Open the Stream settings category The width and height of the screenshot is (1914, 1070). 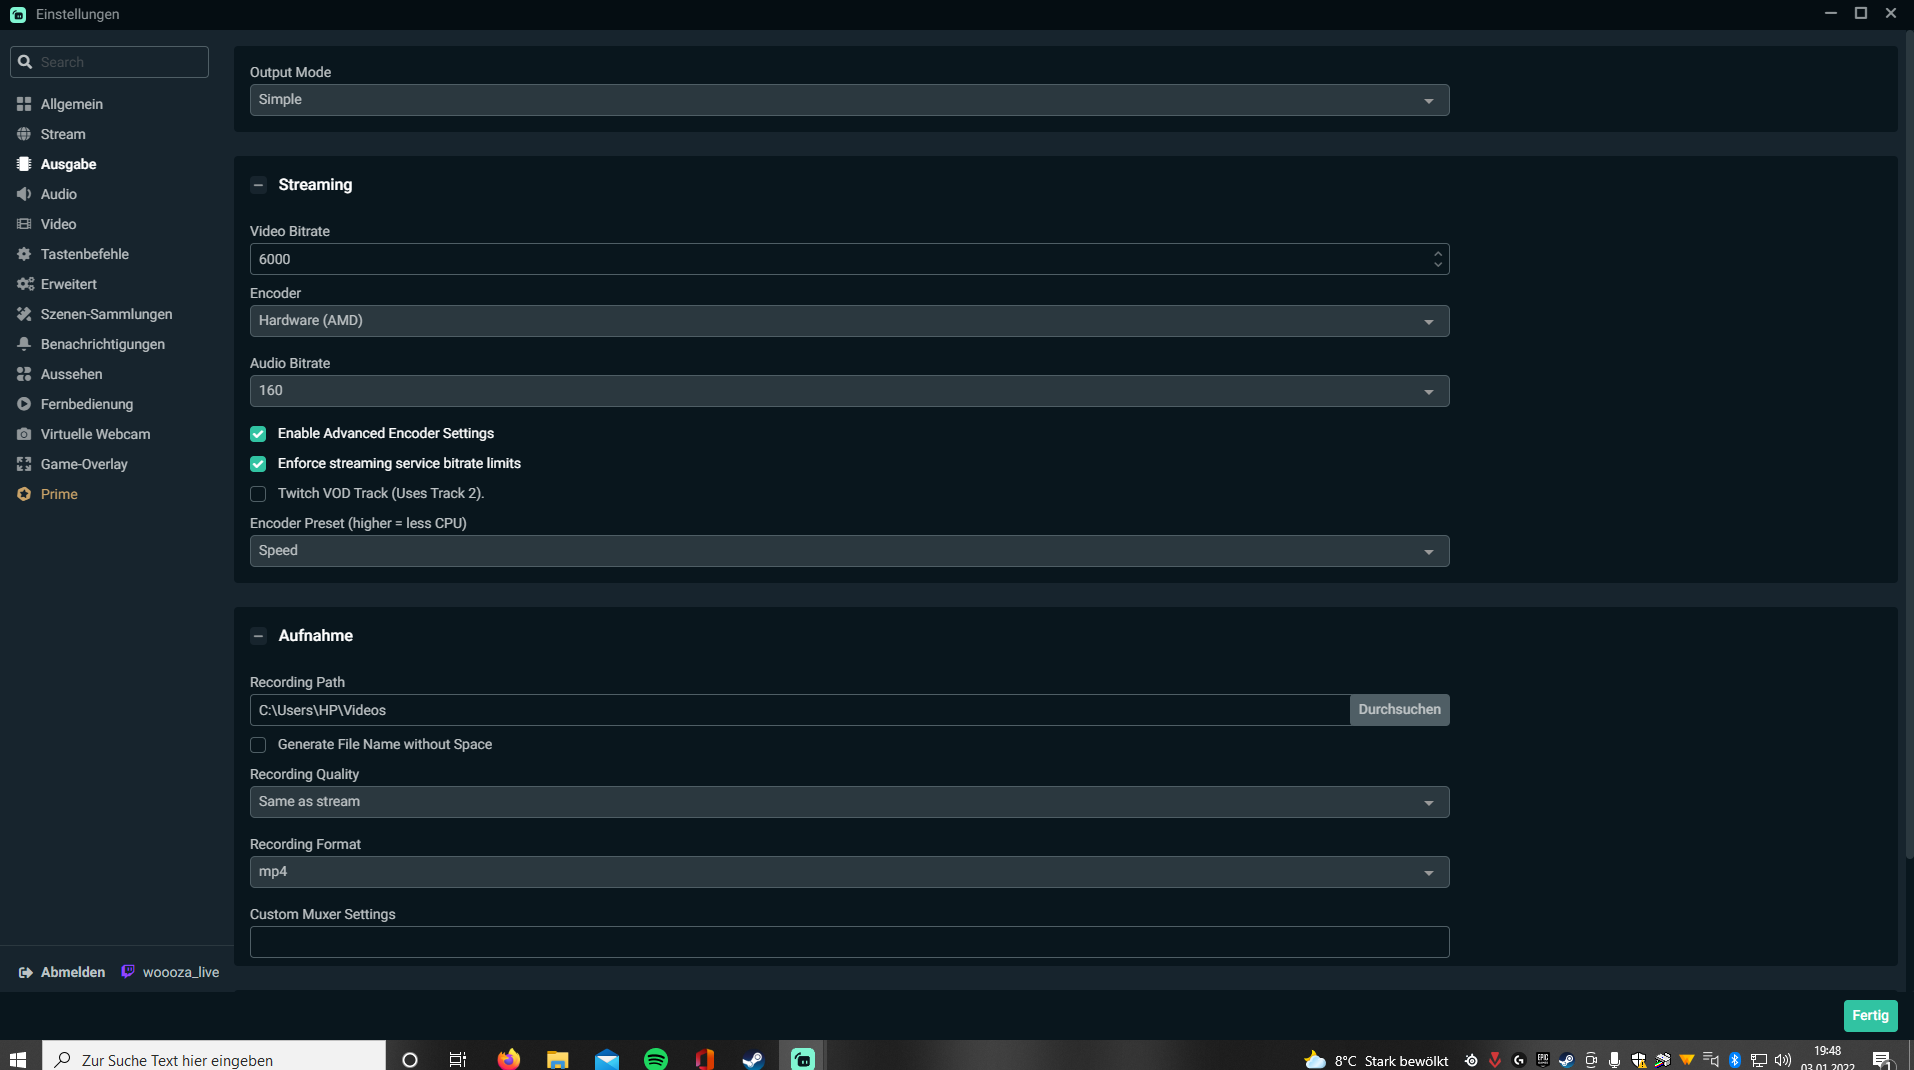63,134
